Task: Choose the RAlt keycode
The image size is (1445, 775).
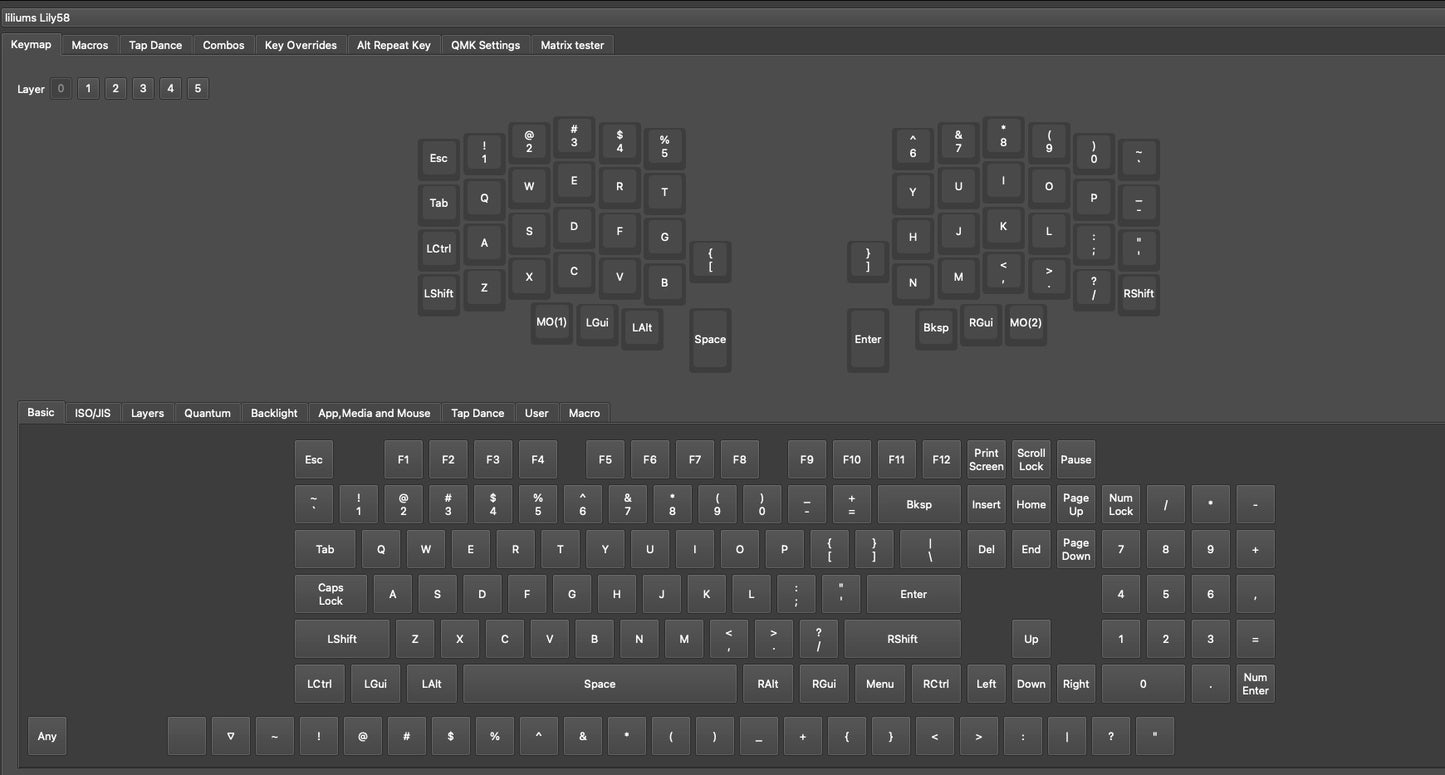Action: coord(768,684)
